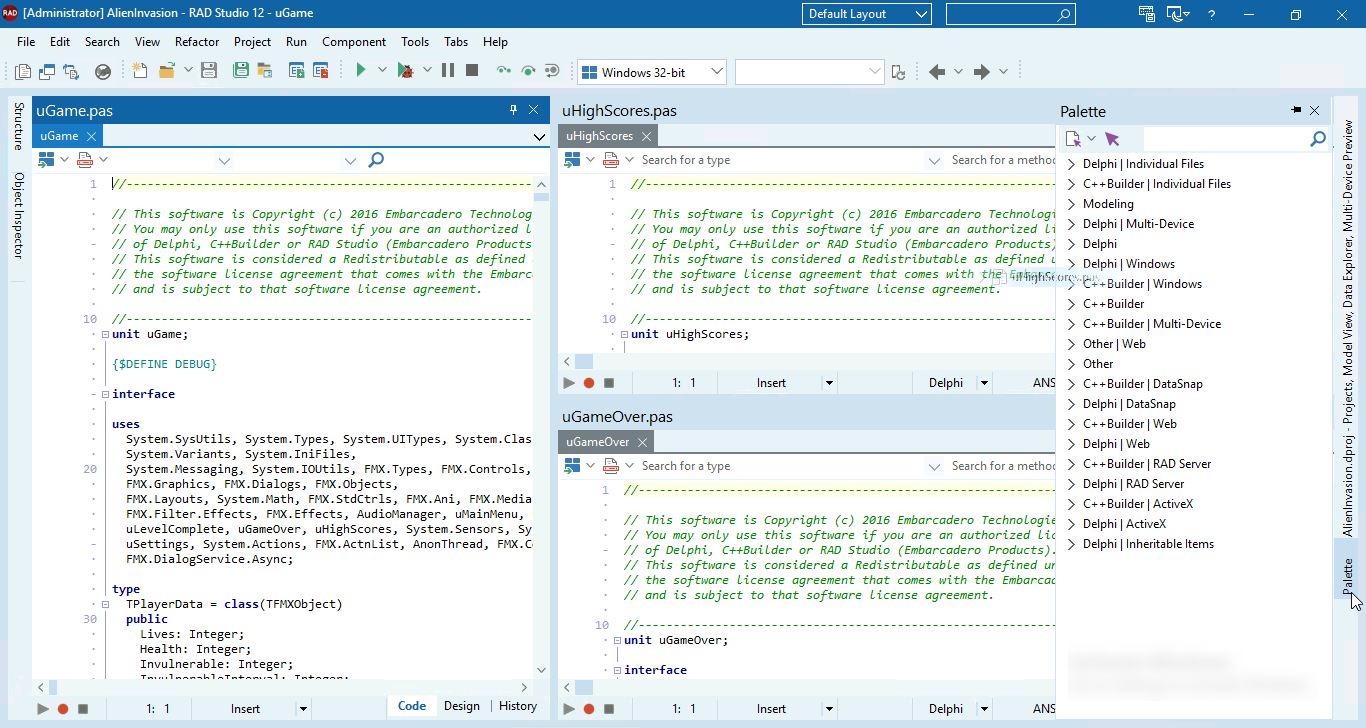Click the Program Reset stop button
The width and height of the screenshot is (1366, 728).
472,71
